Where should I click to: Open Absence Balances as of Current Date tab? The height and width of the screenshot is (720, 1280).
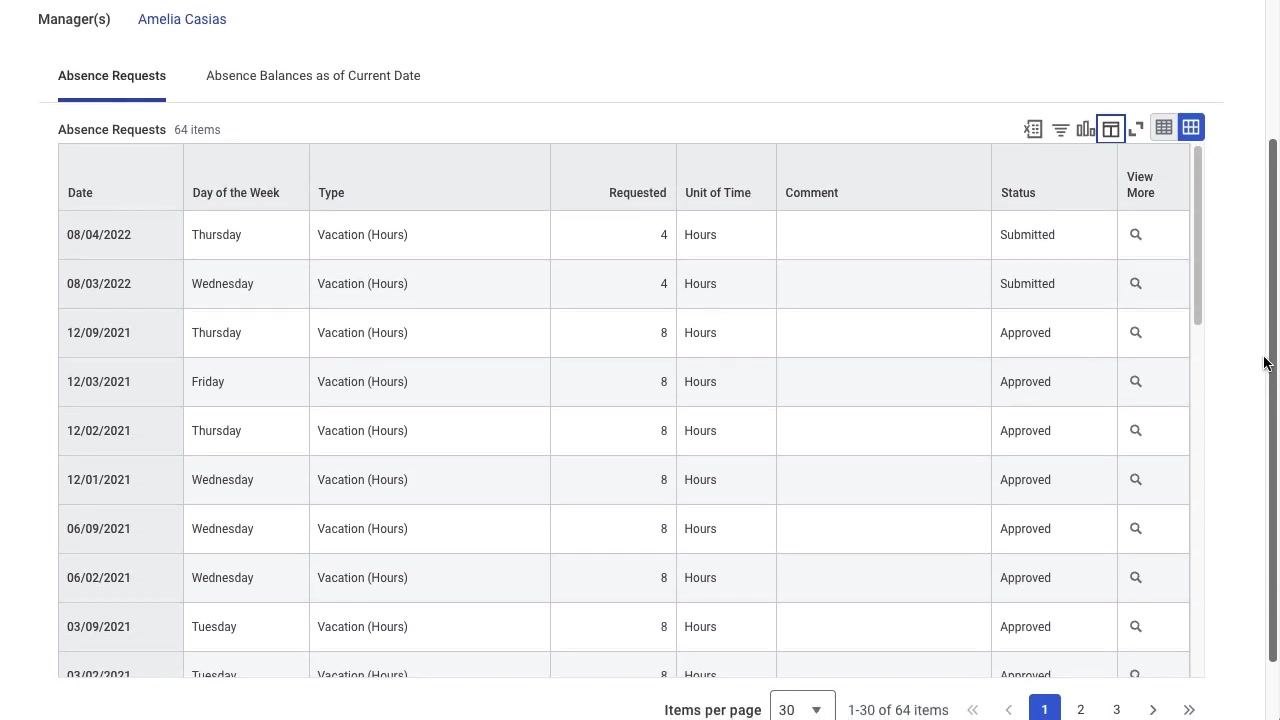(313, 76)
